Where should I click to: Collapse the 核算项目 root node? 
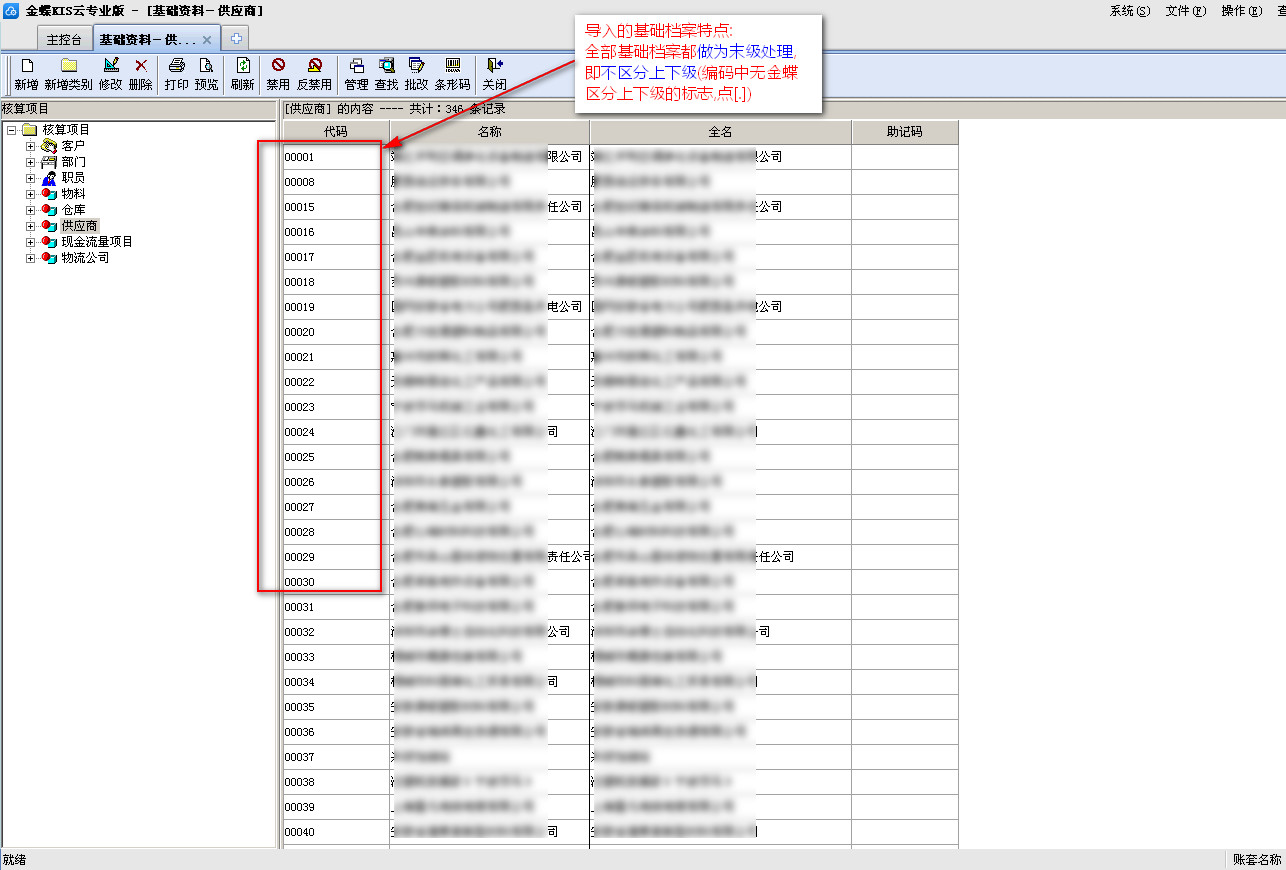pyautogui.click(x=11, y=130)
